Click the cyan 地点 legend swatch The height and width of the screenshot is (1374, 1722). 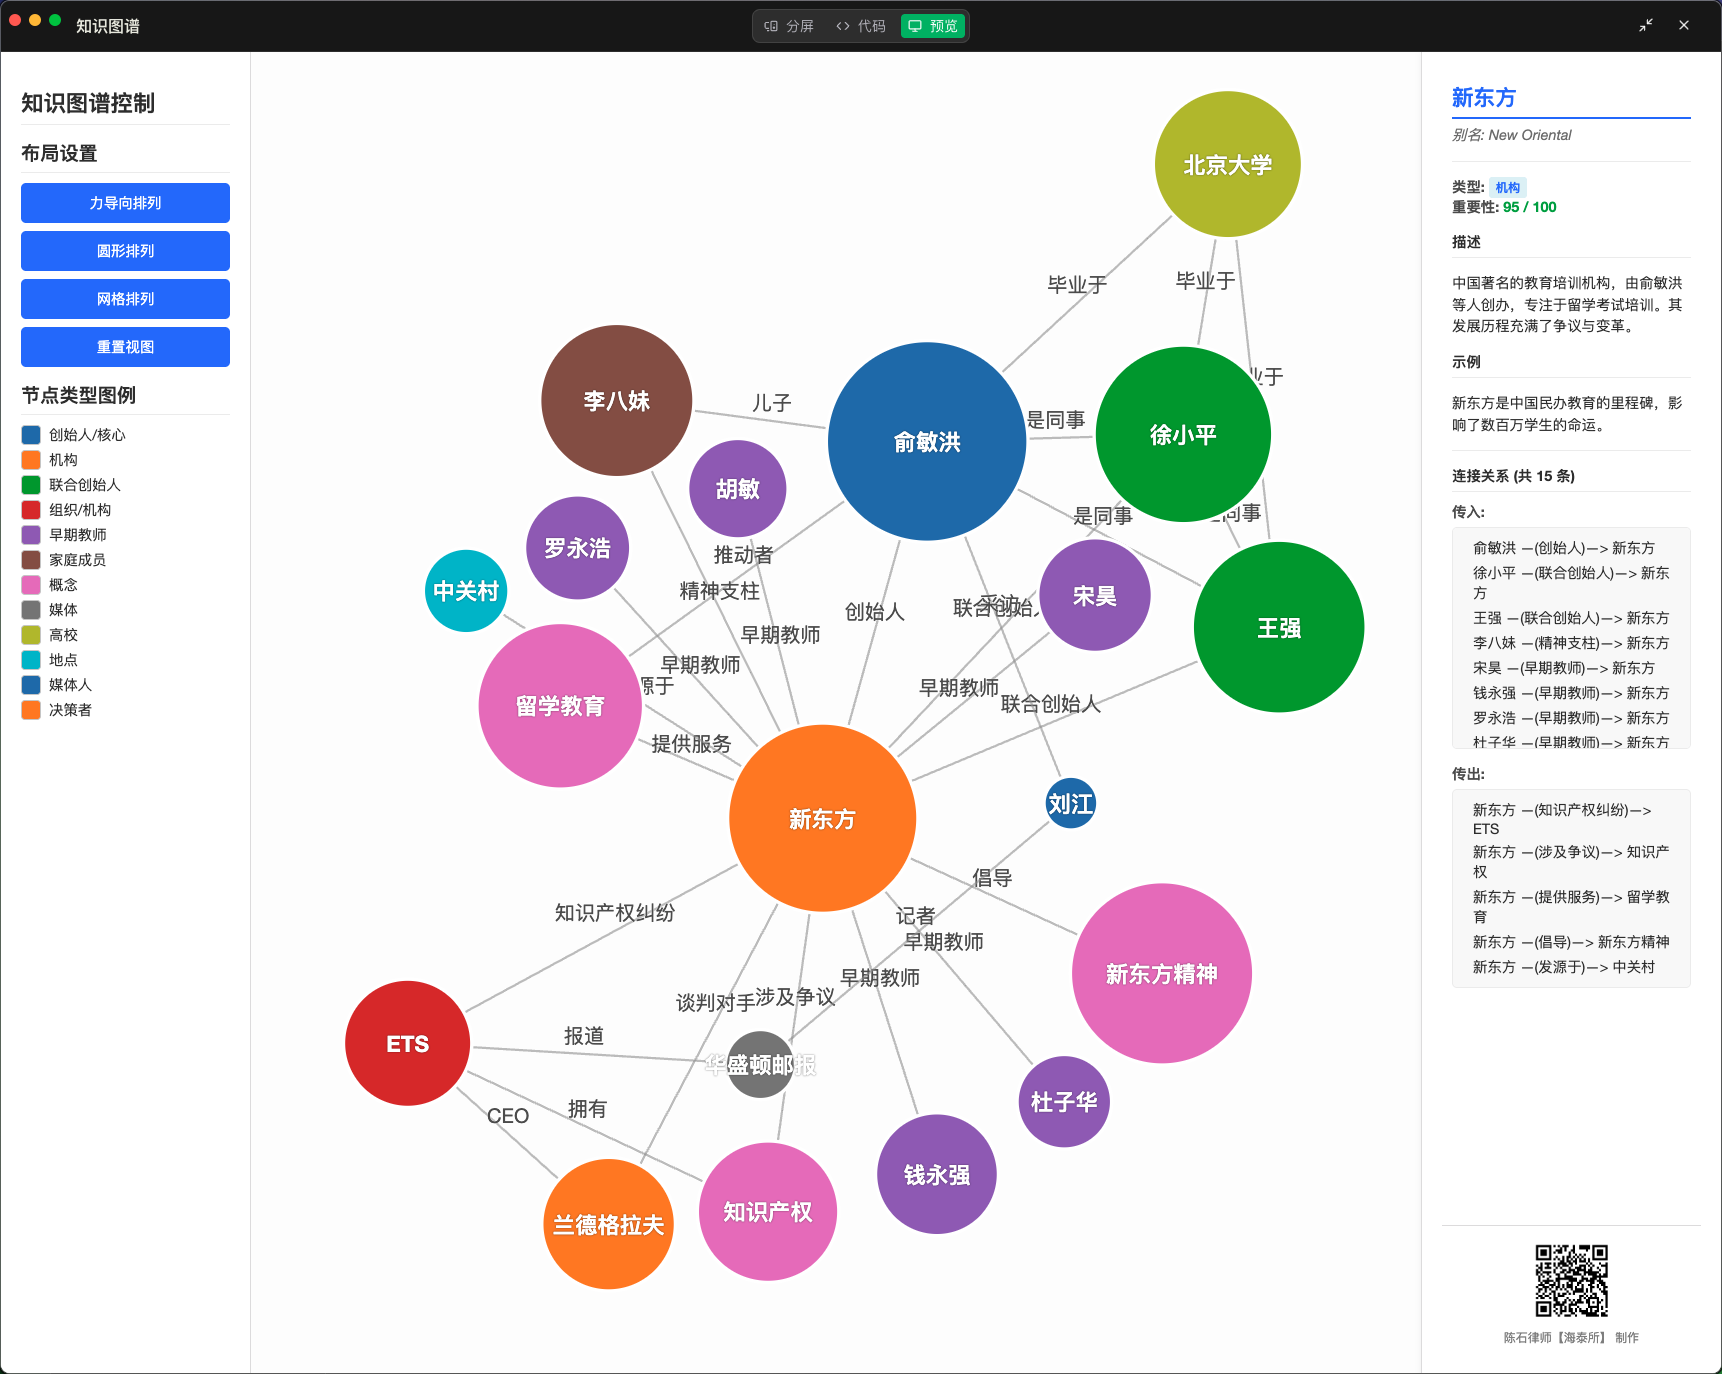(x=31, y=660)
